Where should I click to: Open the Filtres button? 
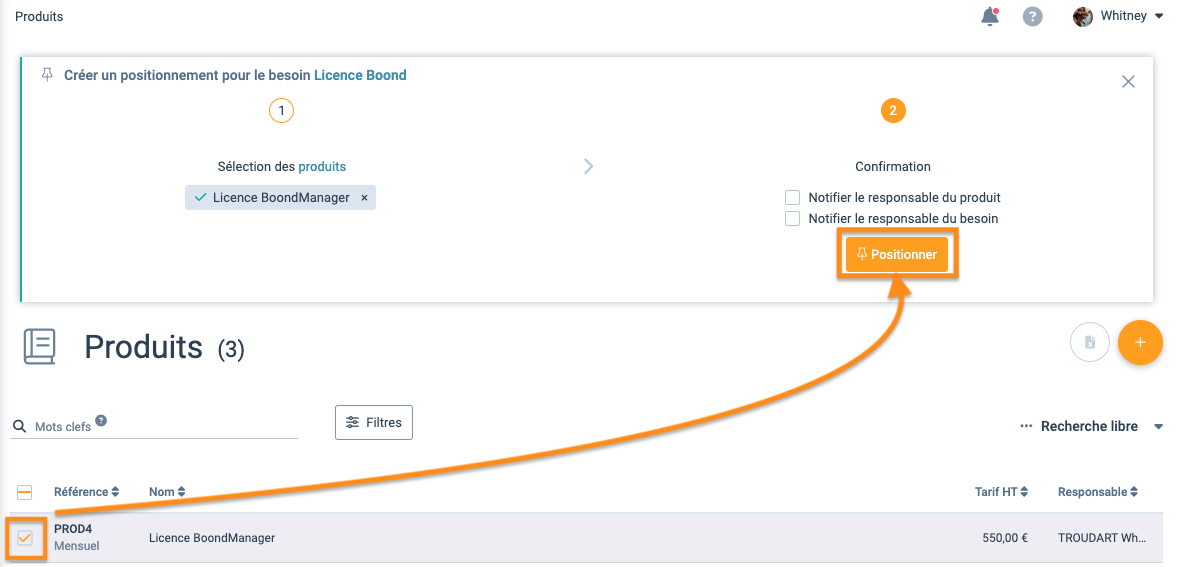[x=374, y=423]
